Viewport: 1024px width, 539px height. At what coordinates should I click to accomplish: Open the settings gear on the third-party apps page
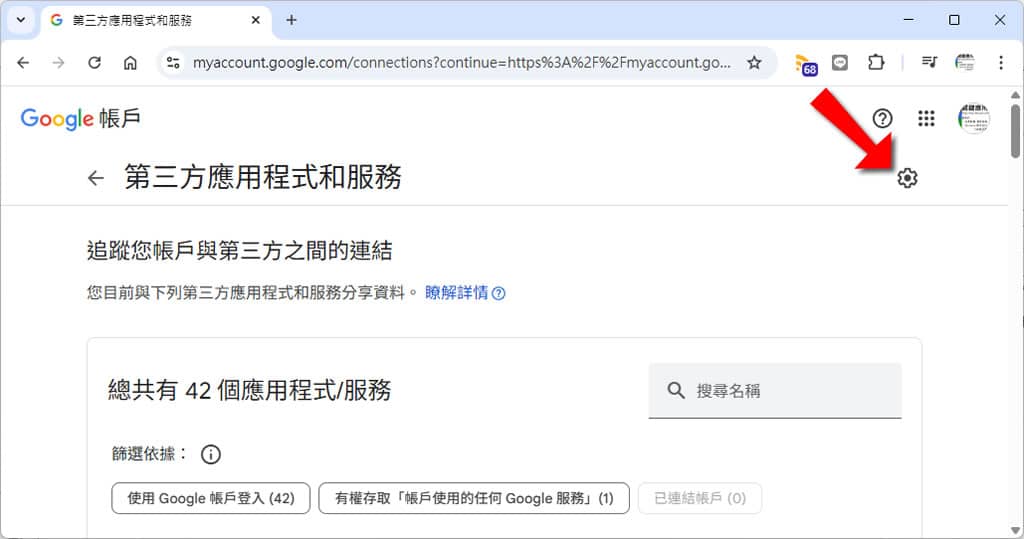[x=907, y=178]
